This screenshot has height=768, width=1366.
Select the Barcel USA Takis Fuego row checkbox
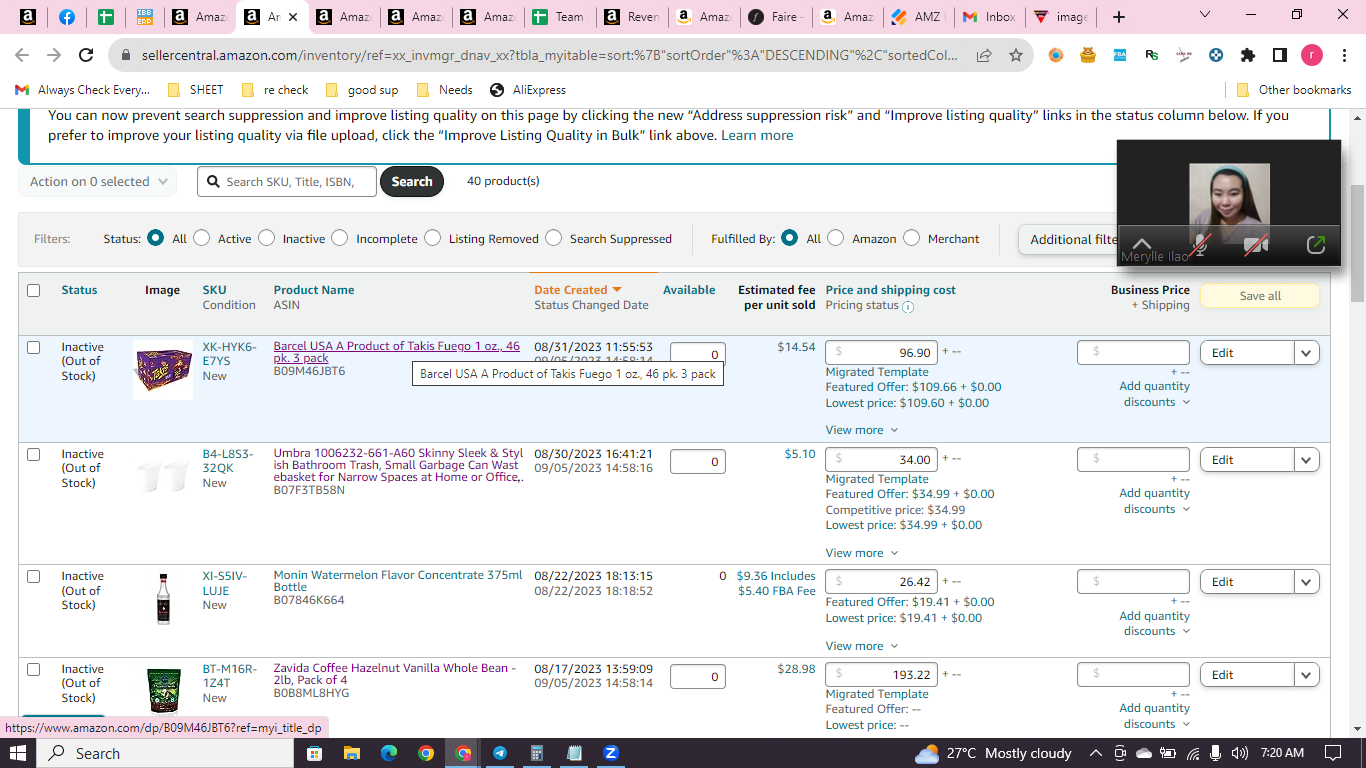(33, 347)
